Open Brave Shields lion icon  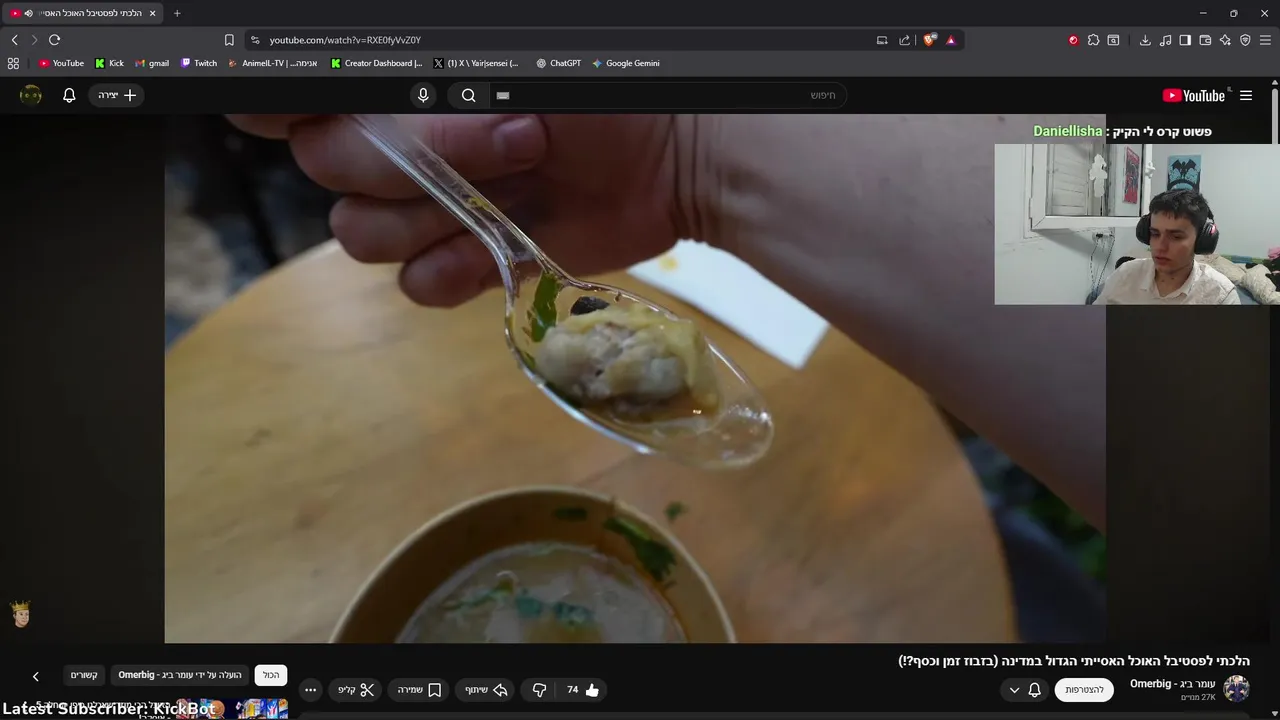pyautogui.click(x=929, y=40)
